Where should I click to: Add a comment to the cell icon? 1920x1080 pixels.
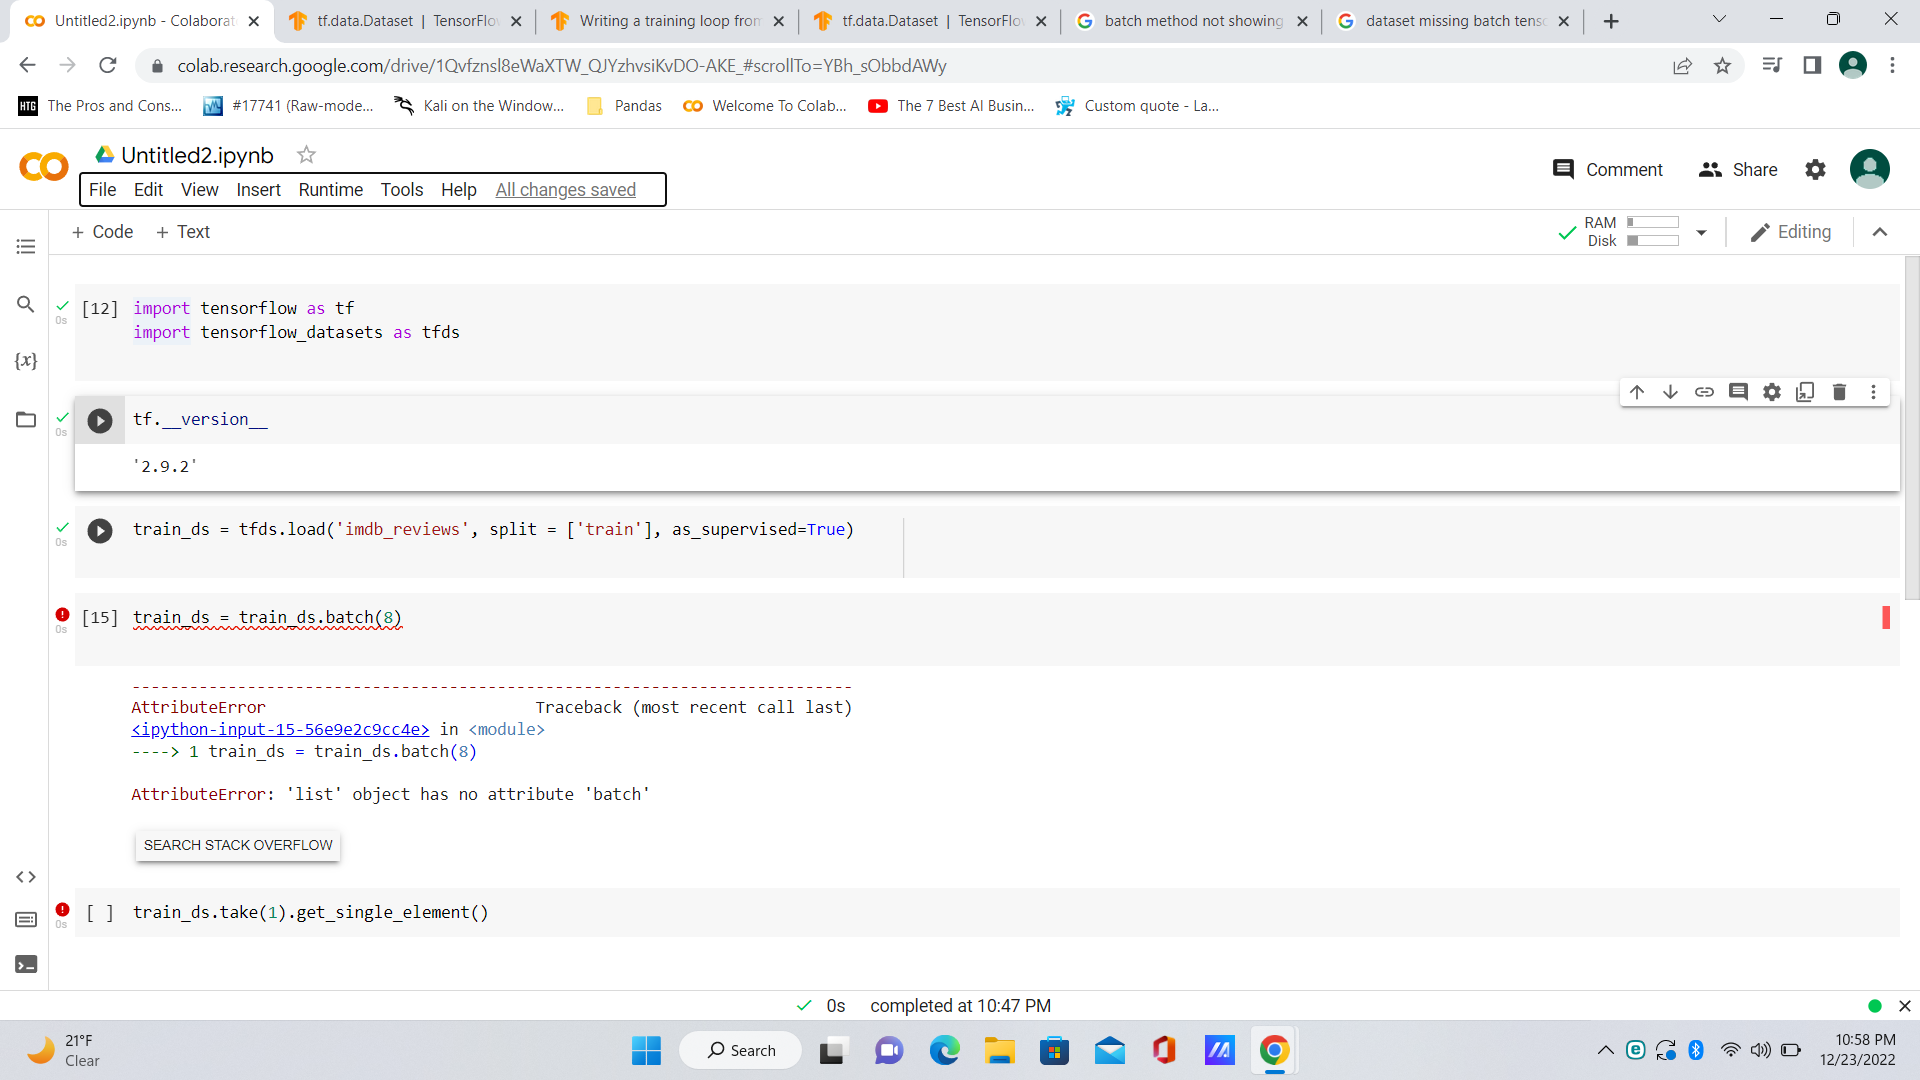[1738, 392]
